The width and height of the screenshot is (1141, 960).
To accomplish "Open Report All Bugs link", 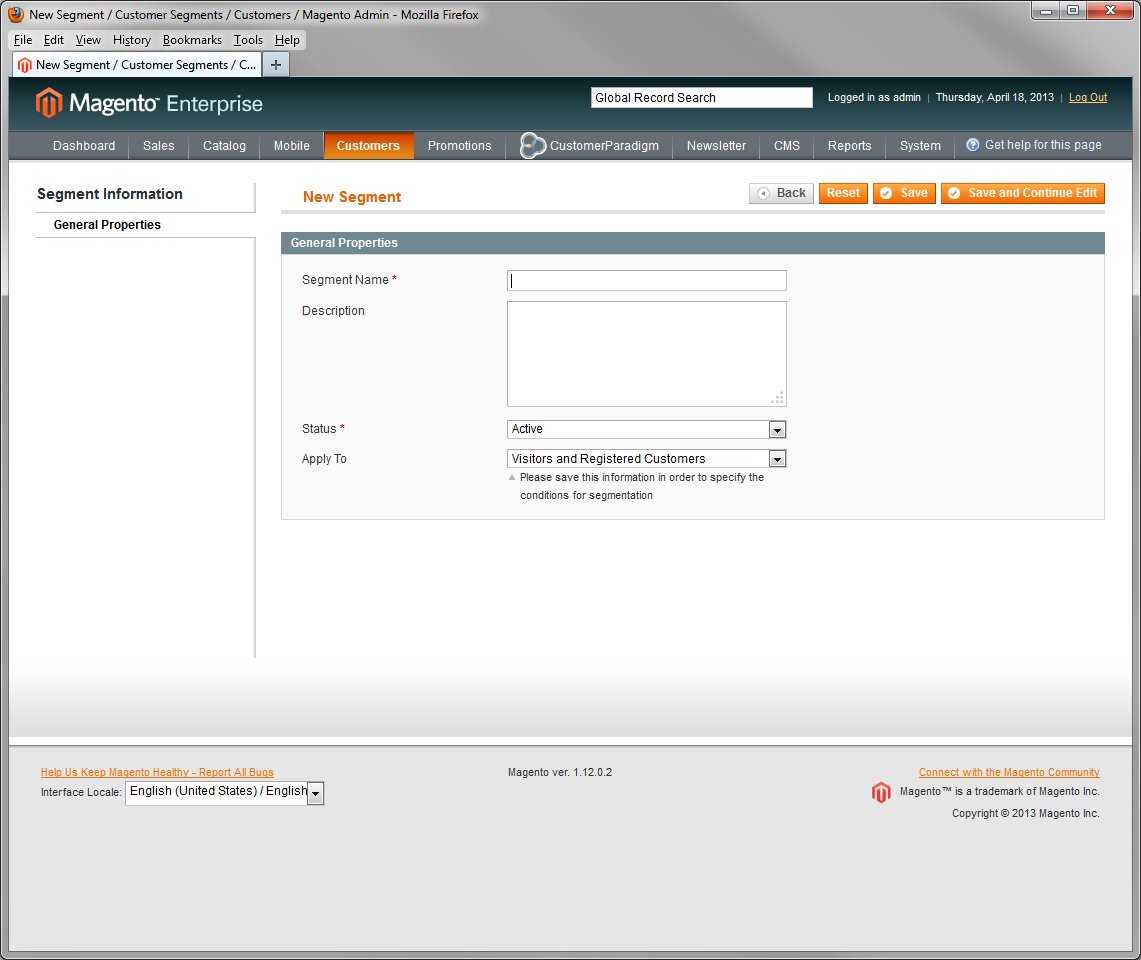I will click(x=157, y=772).
